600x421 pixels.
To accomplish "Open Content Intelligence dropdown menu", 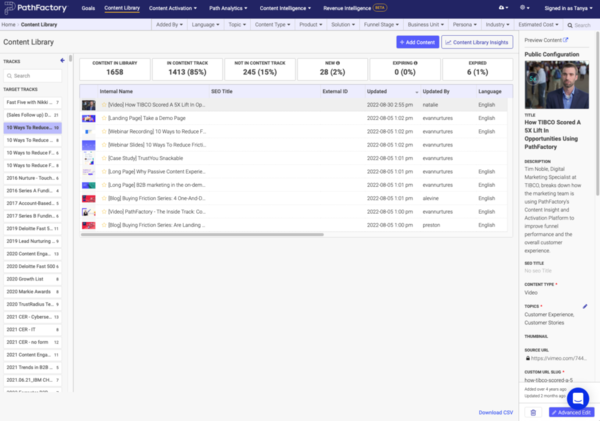I will (x=285, y=8).
